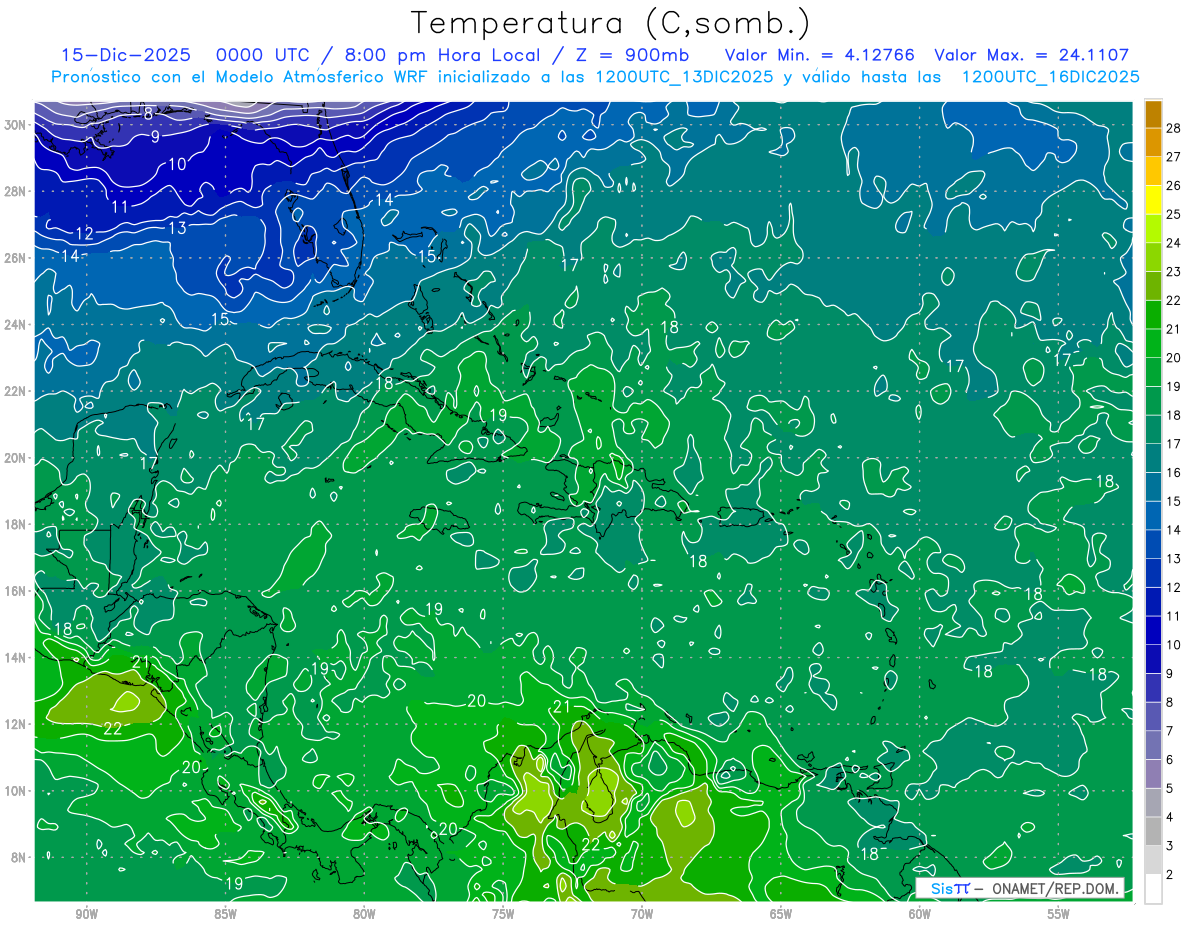Click the "12N" latitude axis label
The width and height of the screenshot is (1200, 927).
17,724
